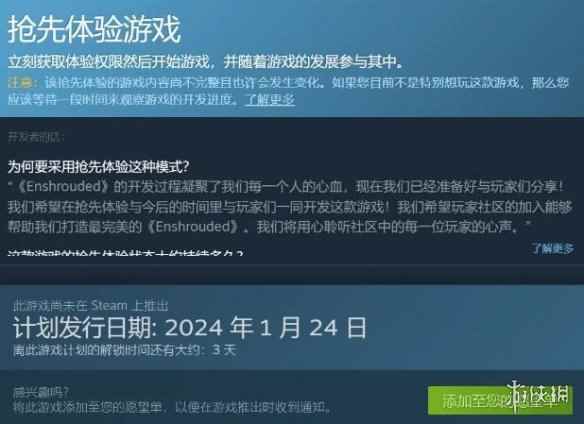Click the partially hidden second question heading

pyautogui.click(x=126, y=253)
